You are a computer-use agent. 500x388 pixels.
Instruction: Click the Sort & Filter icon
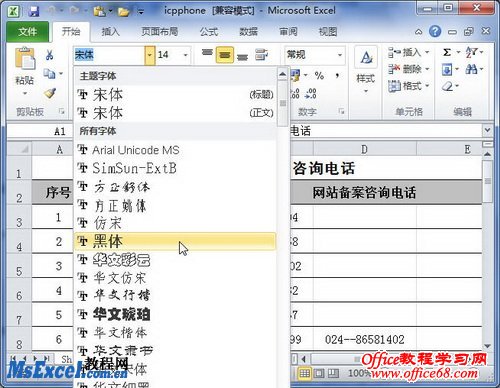pyautogui.click(x=471, y=52)
